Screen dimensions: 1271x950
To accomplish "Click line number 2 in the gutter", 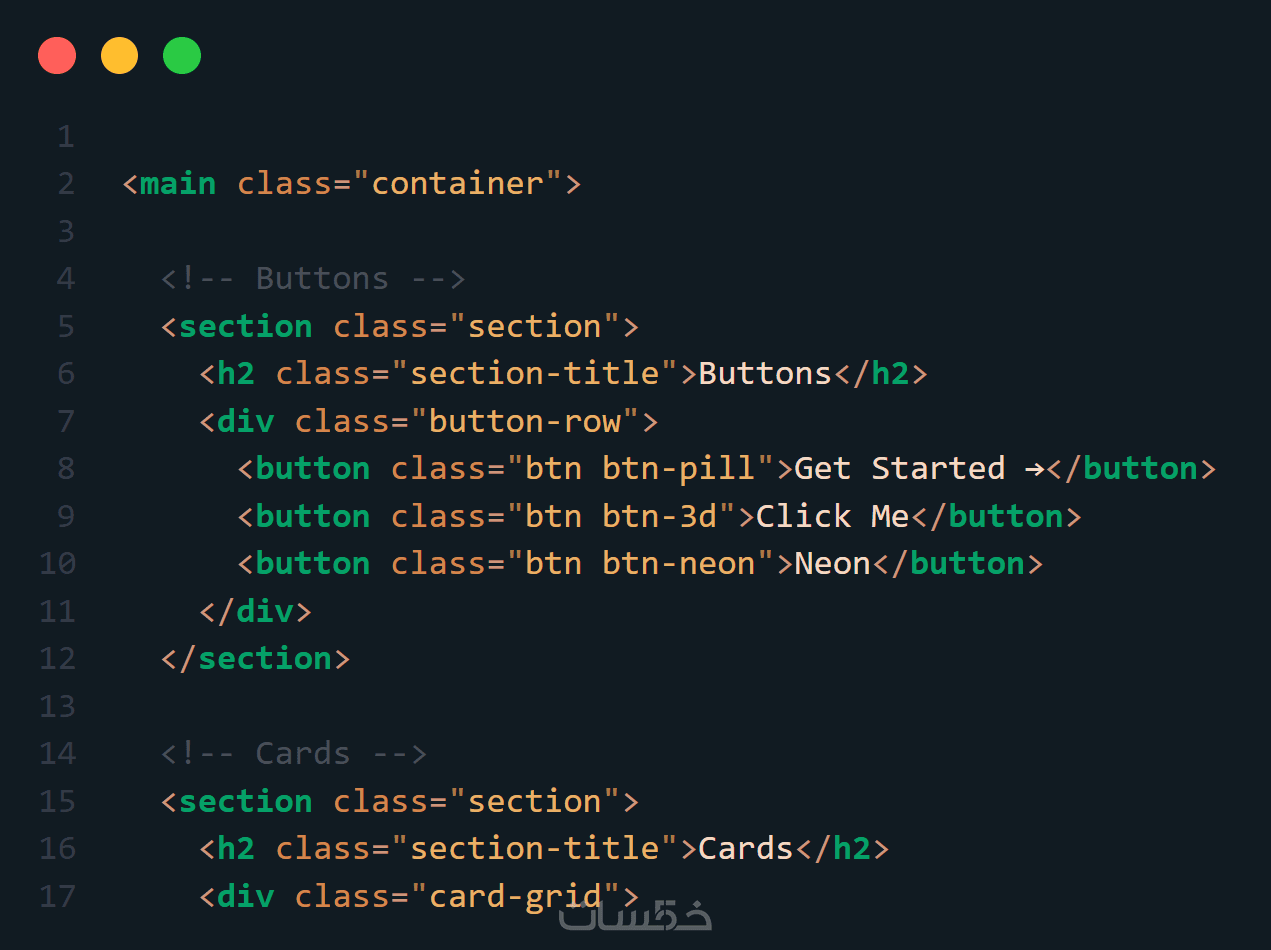I will click(66, 184).
